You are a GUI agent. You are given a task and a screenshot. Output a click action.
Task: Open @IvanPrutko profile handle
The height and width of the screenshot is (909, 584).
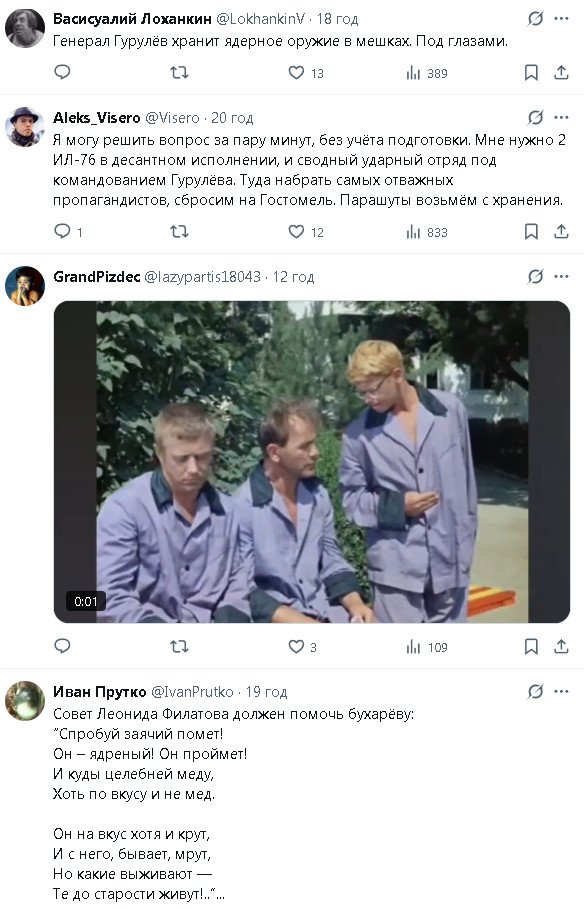click(192, 692)
